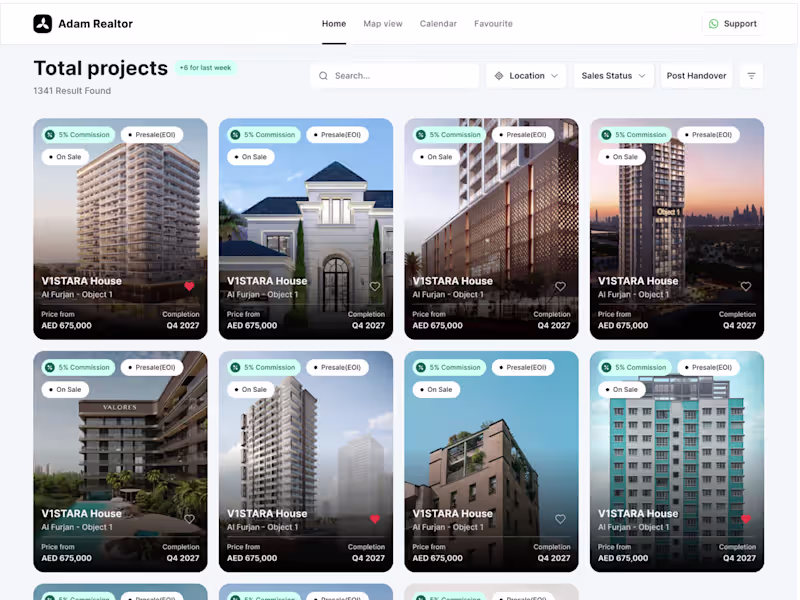Click 5% Commission badge on VALORES building card

[78, 367]
